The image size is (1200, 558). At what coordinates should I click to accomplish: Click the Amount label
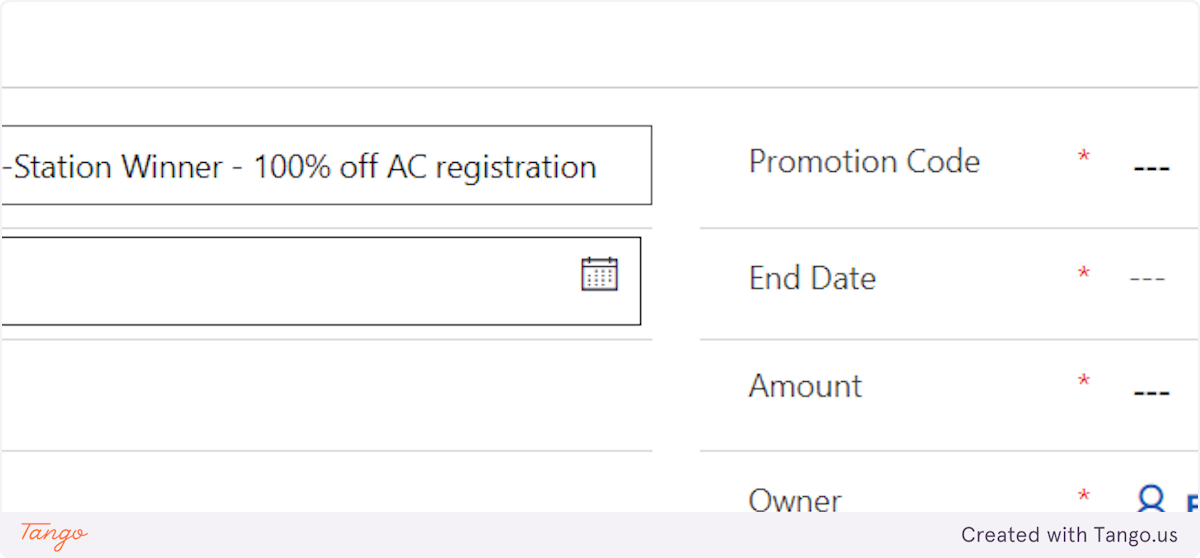coord(805,386)
